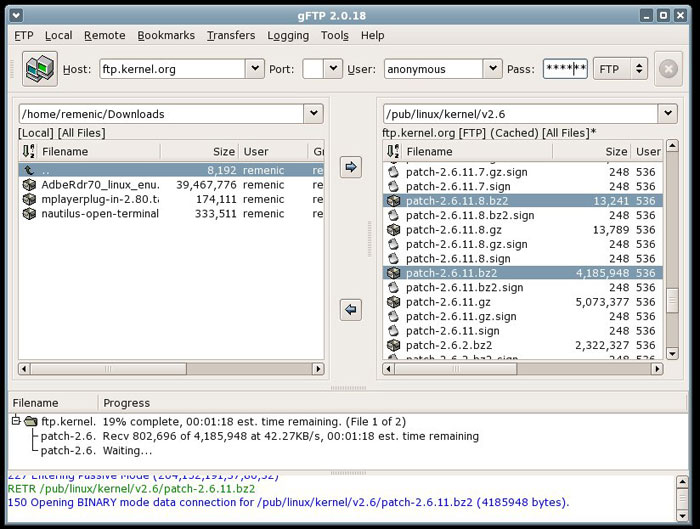This screenshot has height=529, width=700.
Task: Sort local files by User column header
Action: (x=273, y=151)
